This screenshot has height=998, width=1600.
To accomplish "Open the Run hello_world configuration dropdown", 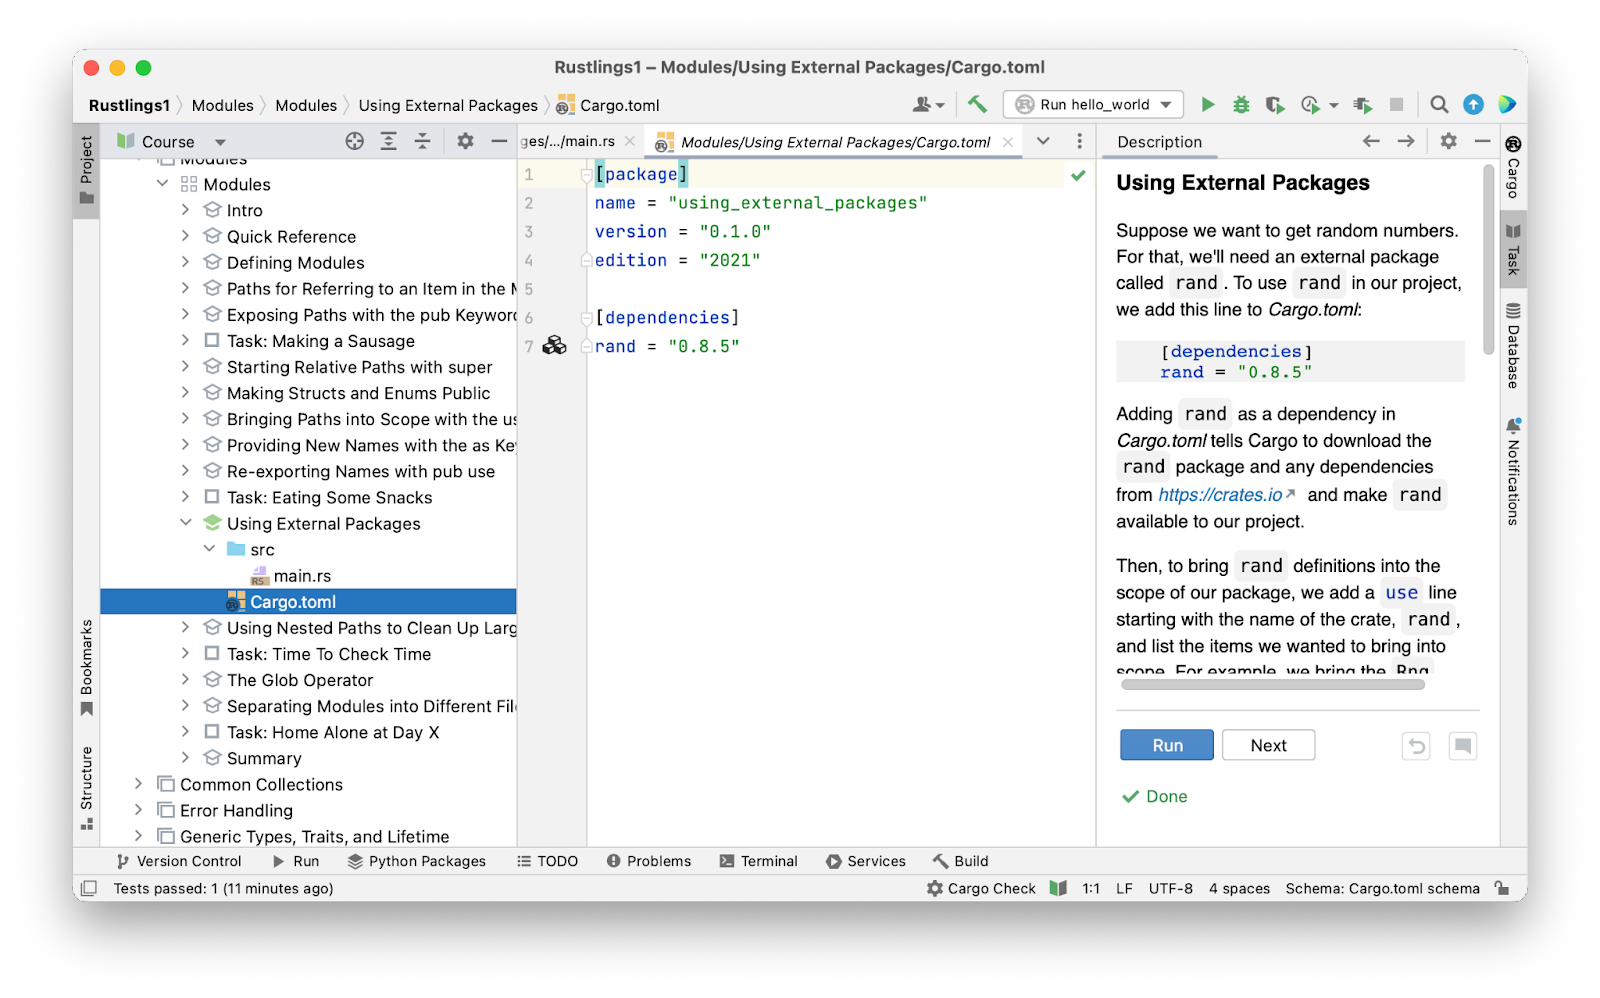I will [1094, 105].
